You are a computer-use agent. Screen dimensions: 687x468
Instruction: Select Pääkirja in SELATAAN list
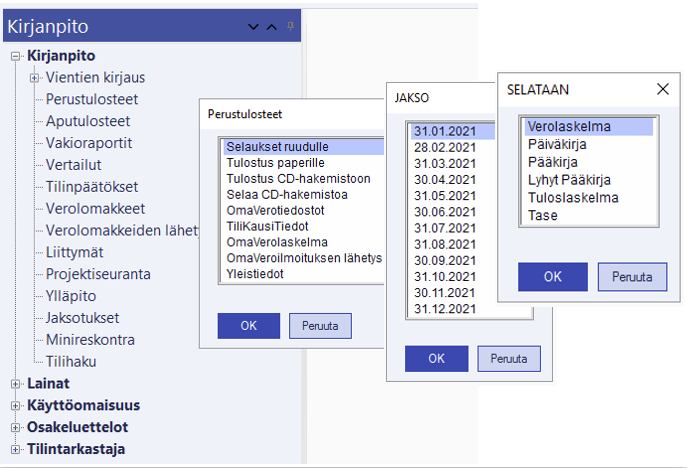(x=556, y=162)
